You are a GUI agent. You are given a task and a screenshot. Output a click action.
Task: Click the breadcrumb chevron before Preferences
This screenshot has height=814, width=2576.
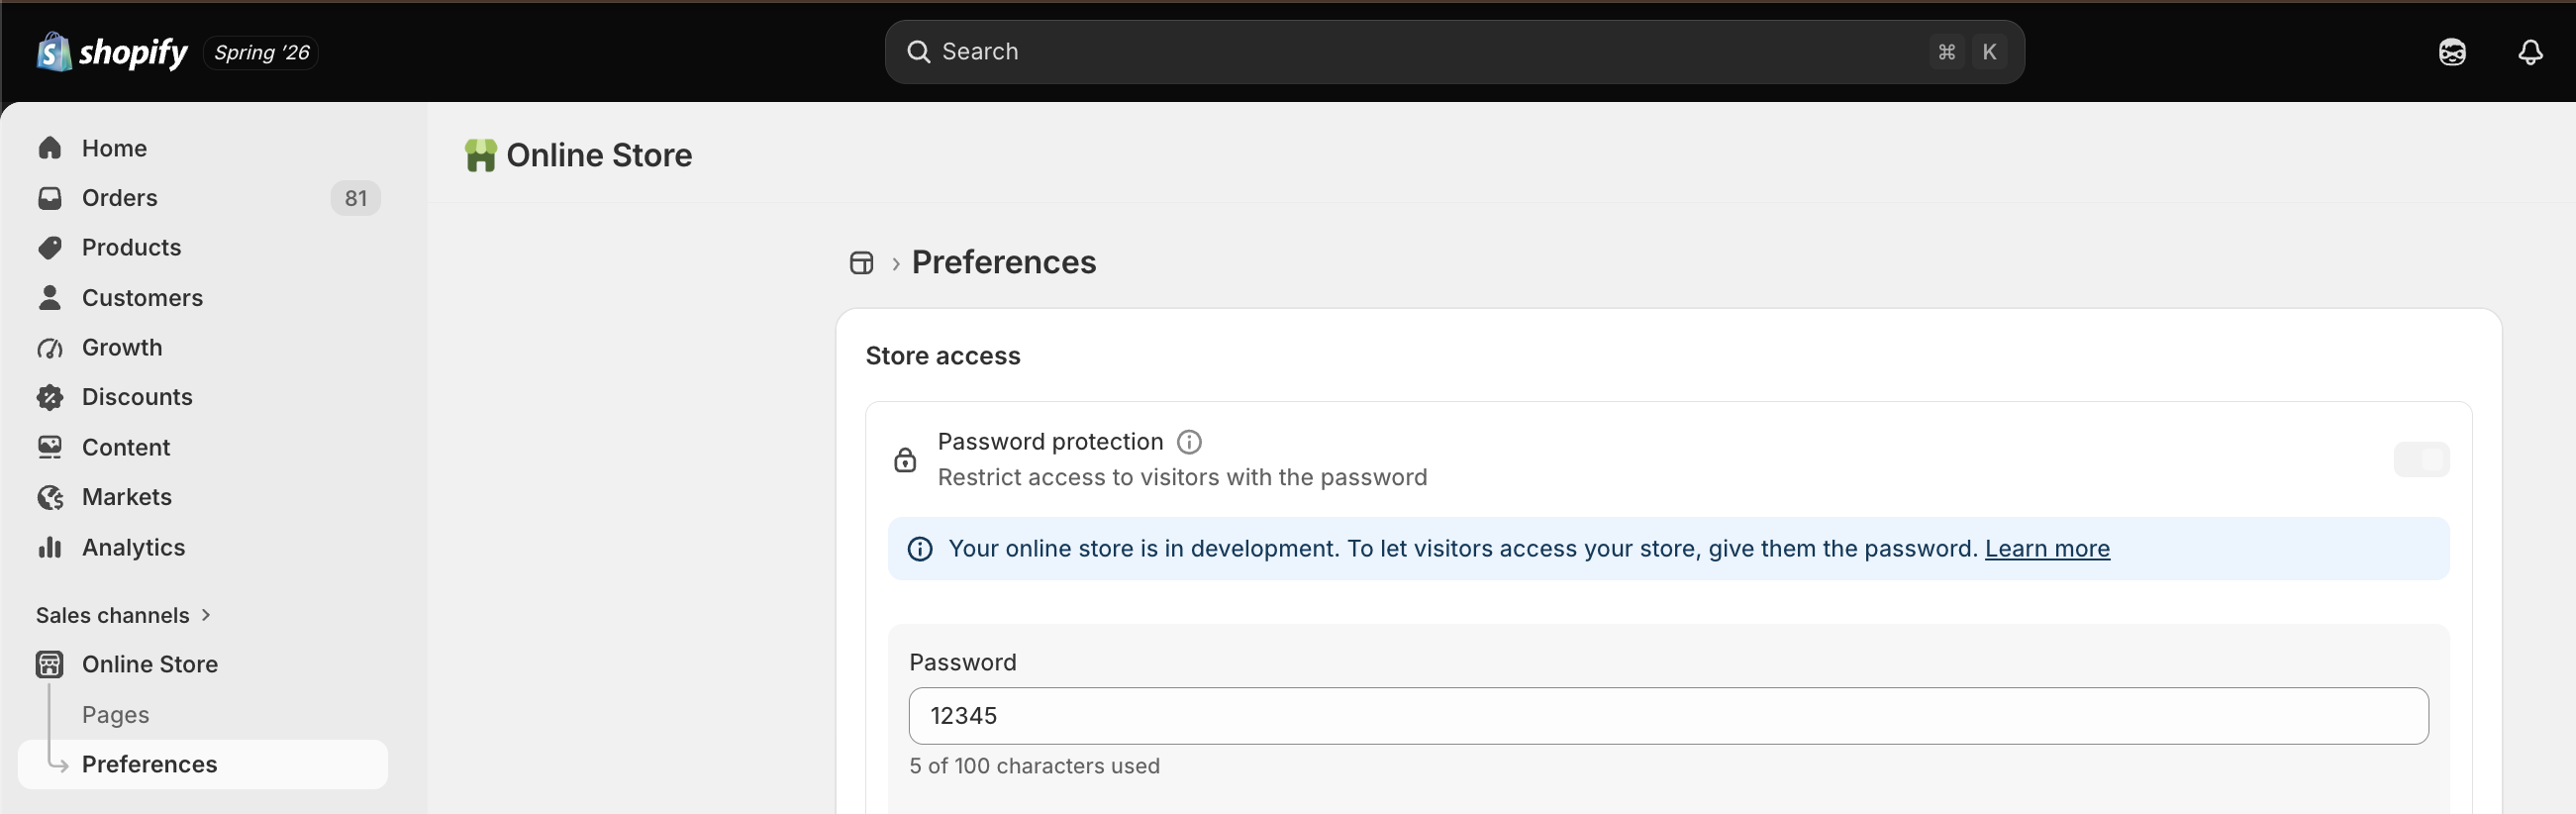tap(896, 263)
